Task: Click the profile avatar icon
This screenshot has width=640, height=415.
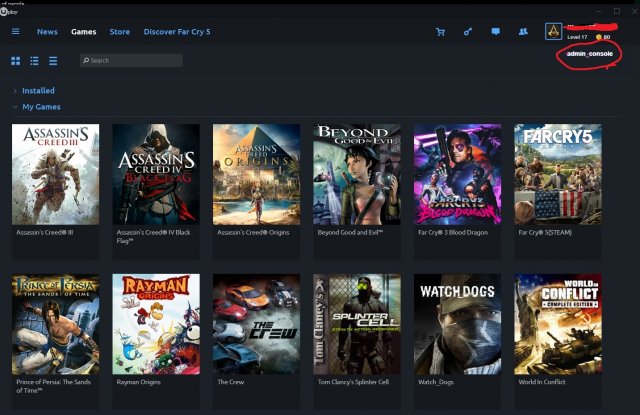Action: [552, 31]
